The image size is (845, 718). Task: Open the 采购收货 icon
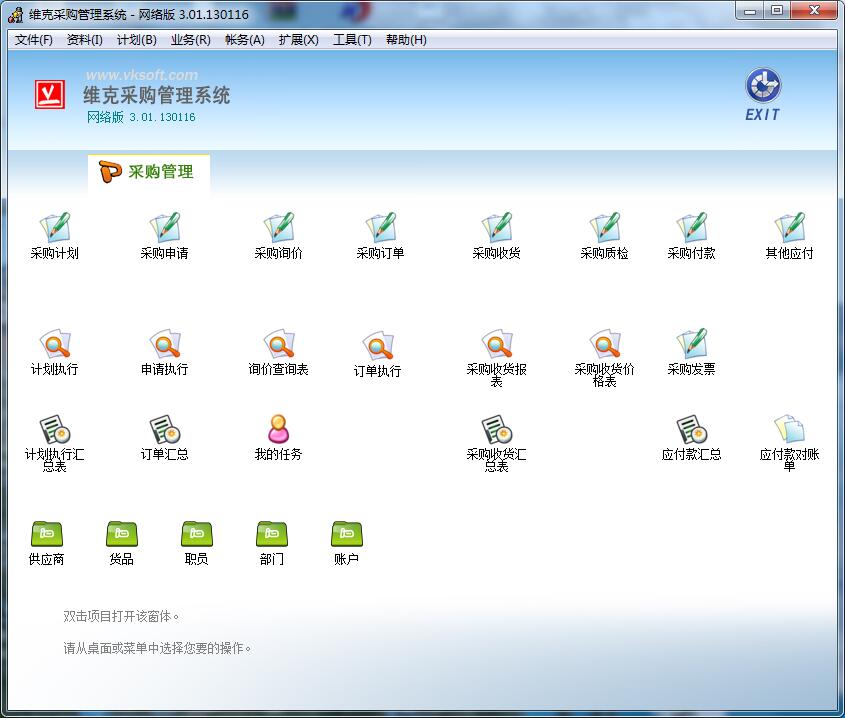pyautogui.click(x=496, y=227)
